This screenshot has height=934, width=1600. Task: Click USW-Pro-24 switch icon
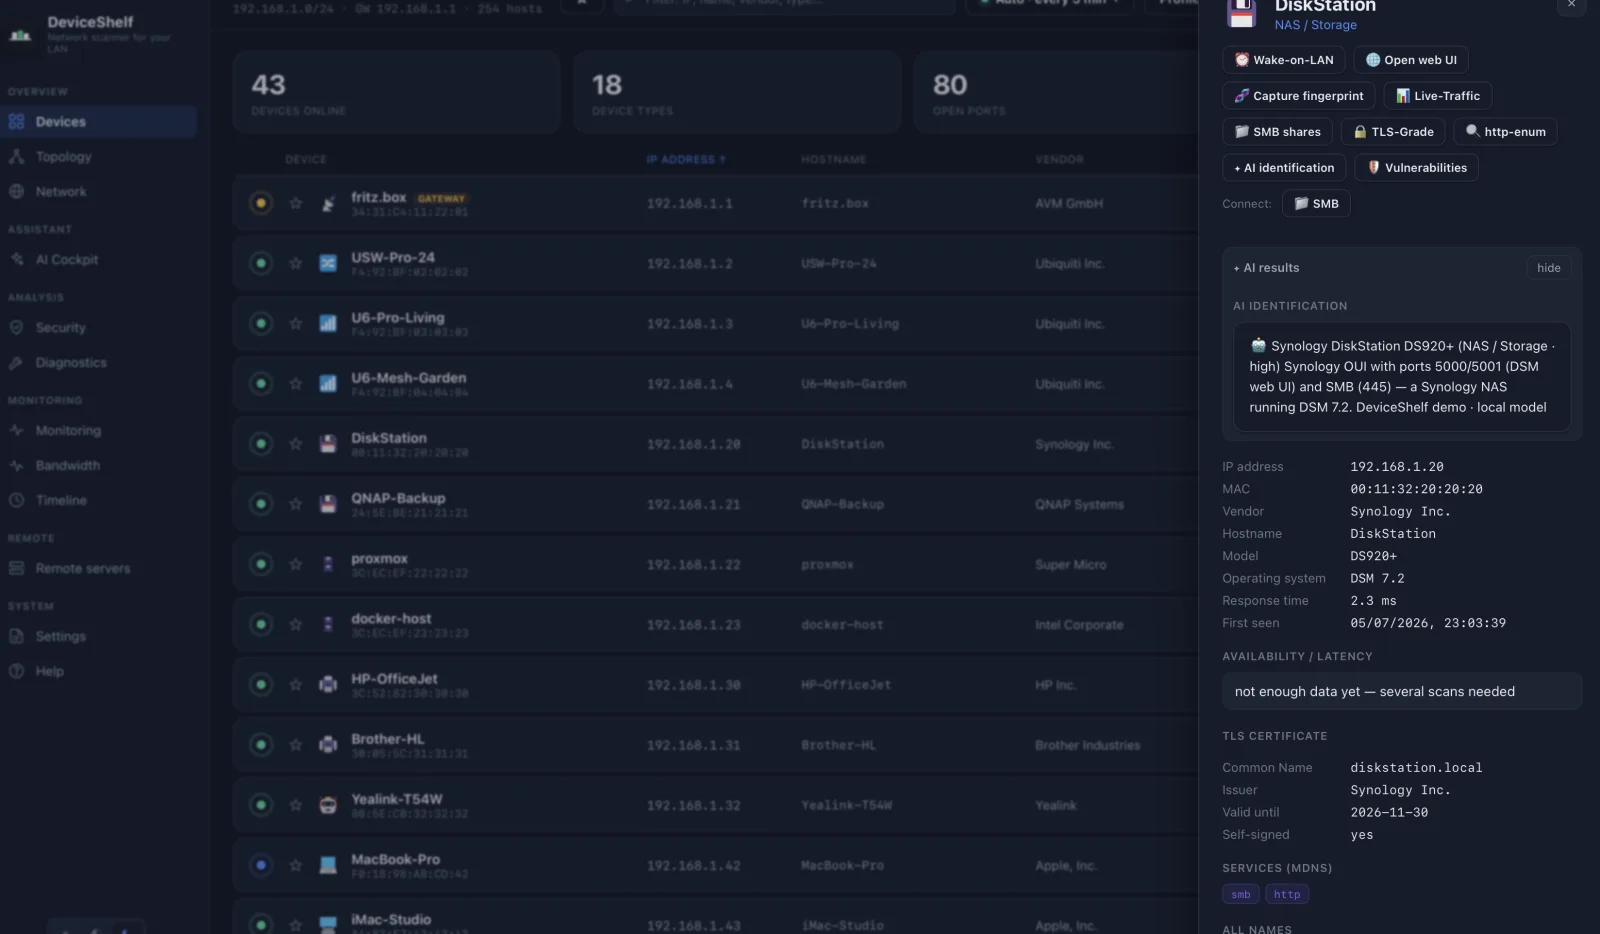[328, 264]
